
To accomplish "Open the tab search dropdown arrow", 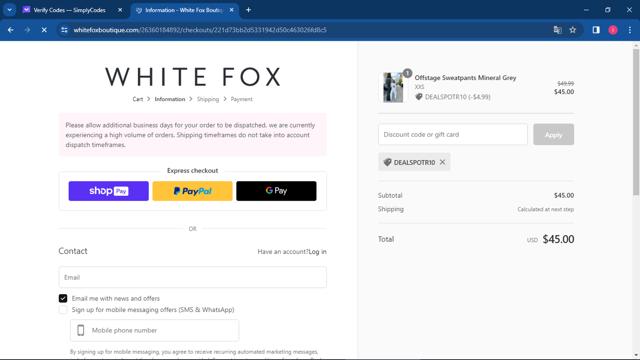I will [x=9, y=10].
